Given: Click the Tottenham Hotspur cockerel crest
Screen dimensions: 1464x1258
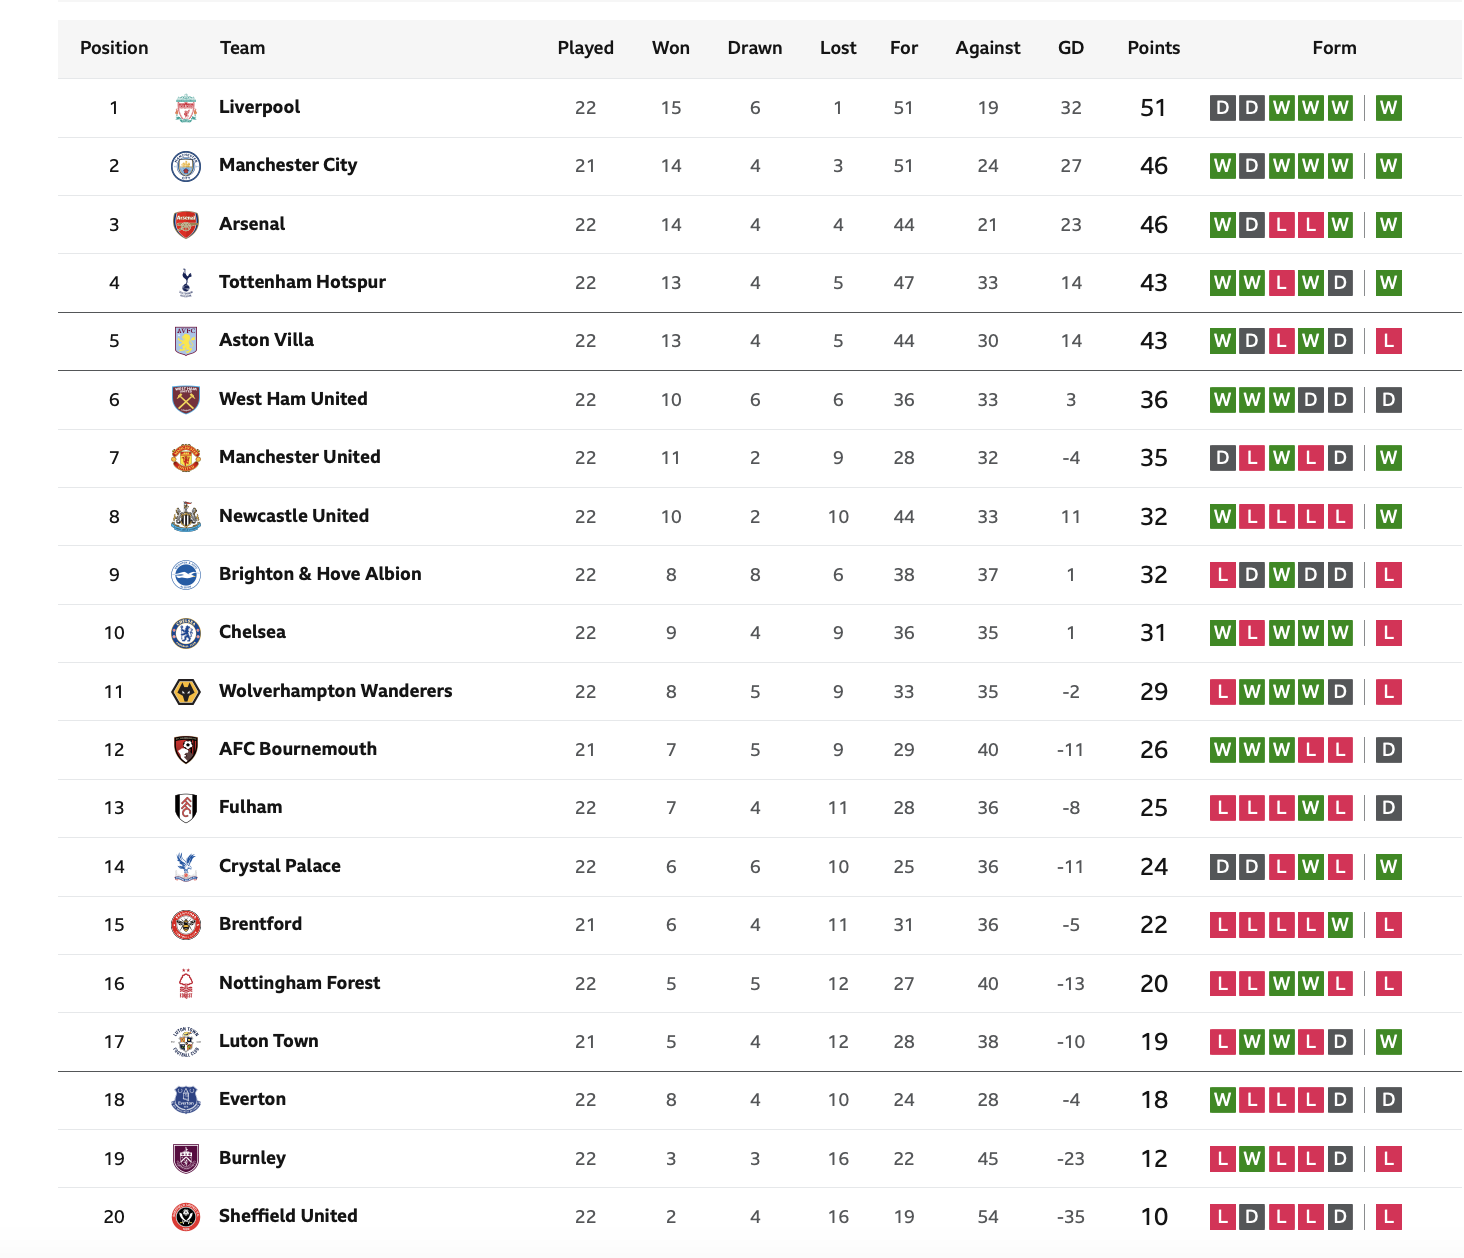Looking at the screenshot, I should click(x=186, y=283).
